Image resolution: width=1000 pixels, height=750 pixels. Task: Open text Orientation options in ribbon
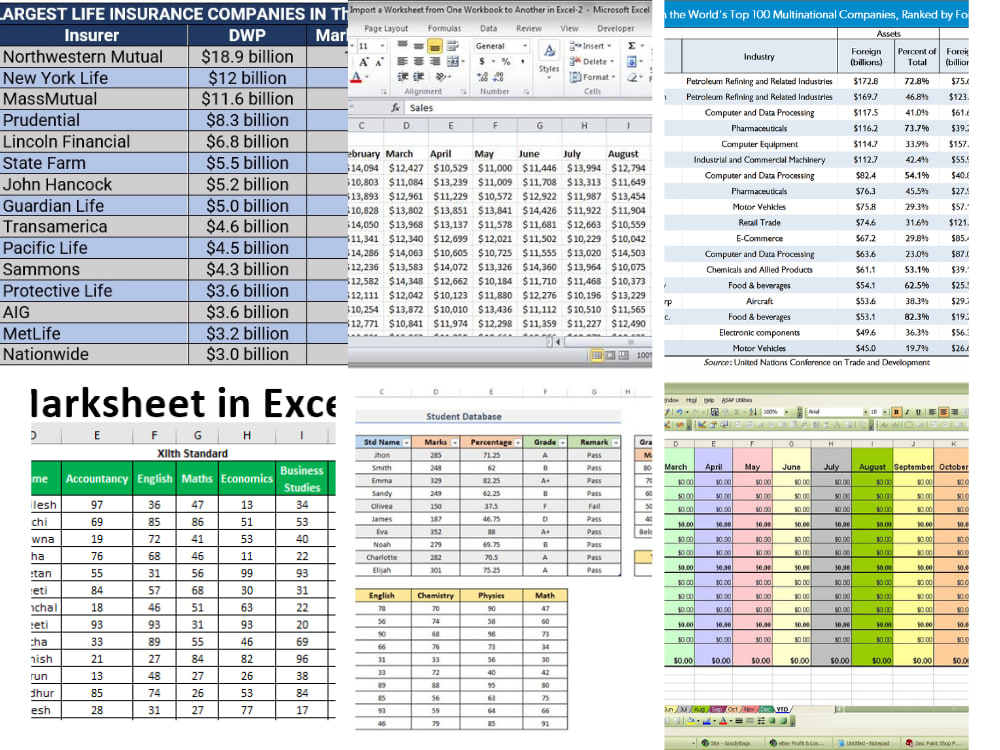click(443, 77)
